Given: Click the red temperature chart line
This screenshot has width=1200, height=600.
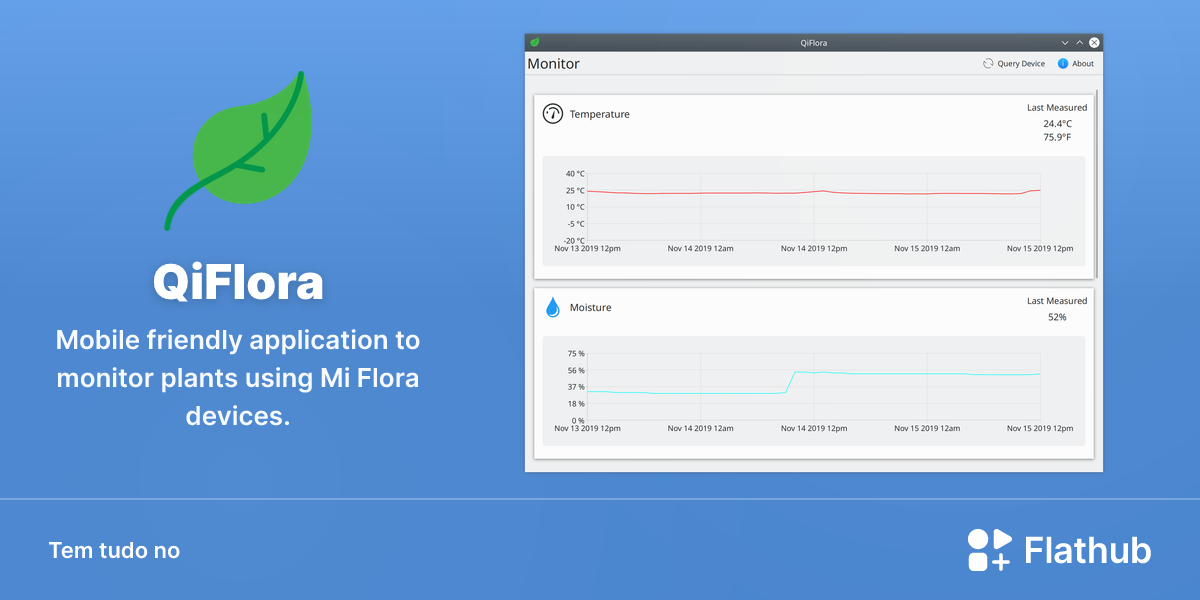Looking at the screenshot, I should [813, 192].
